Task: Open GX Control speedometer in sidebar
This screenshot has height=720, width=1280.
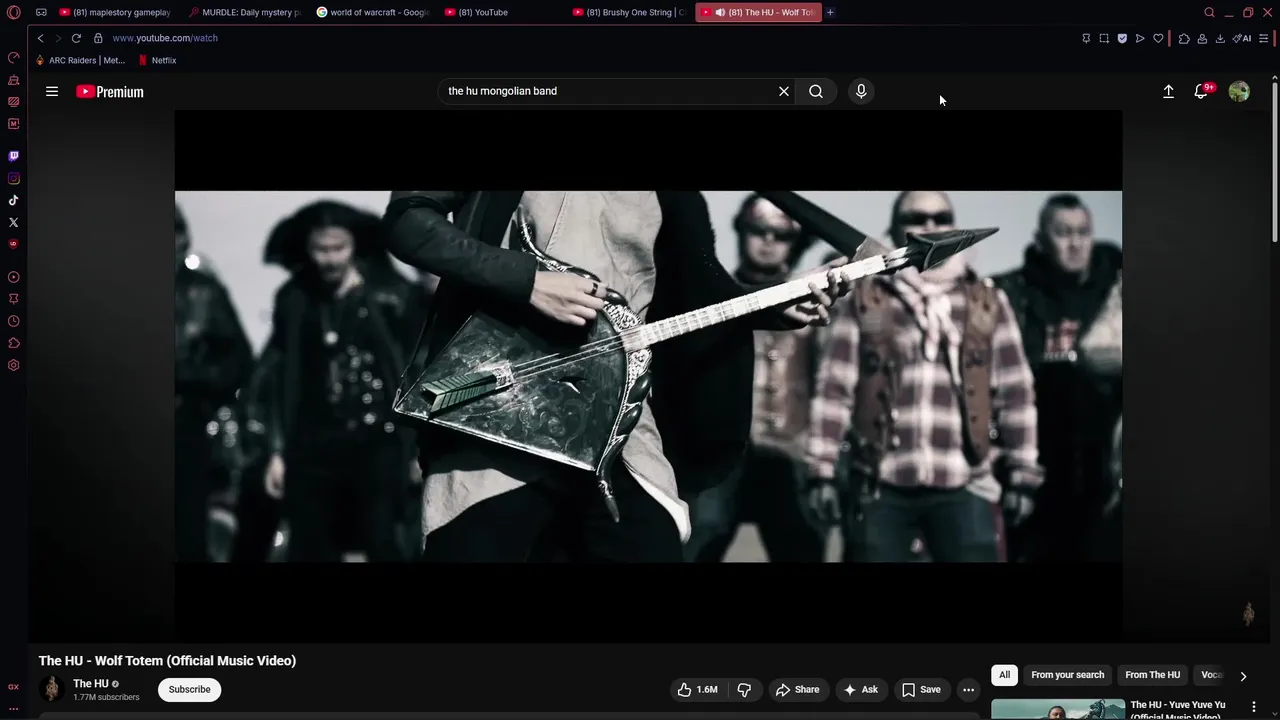Action: click(x=13, y=57)
